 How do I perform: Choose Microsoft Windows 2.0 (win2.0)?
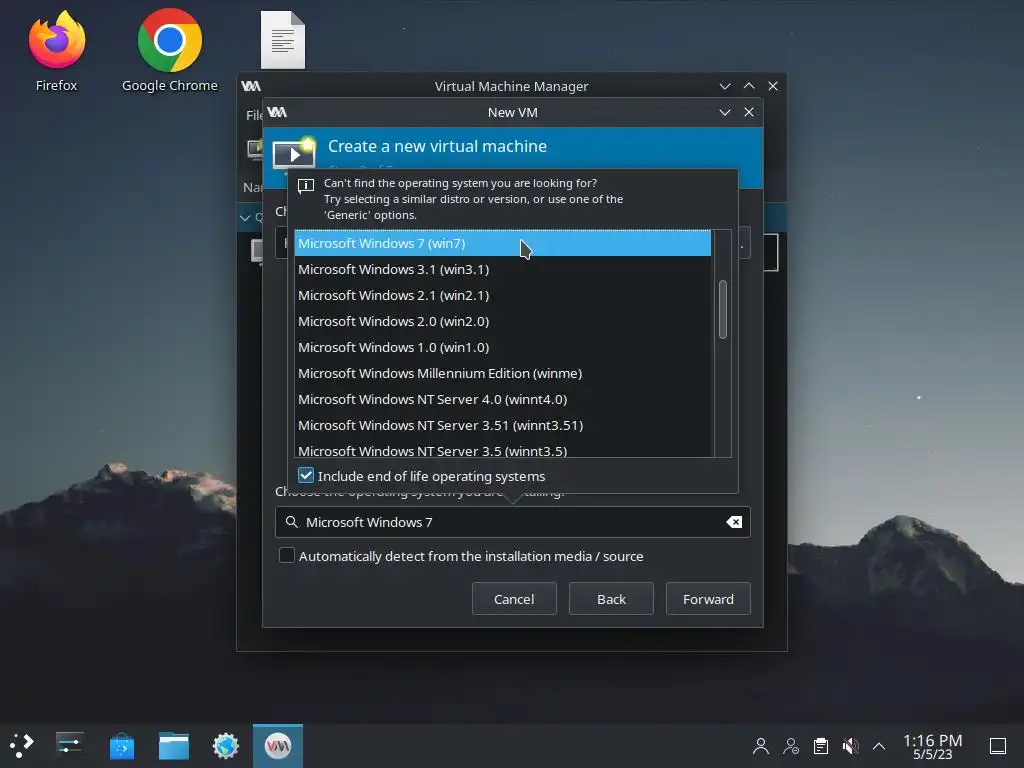pyautogui.click(x=503, y=321)
